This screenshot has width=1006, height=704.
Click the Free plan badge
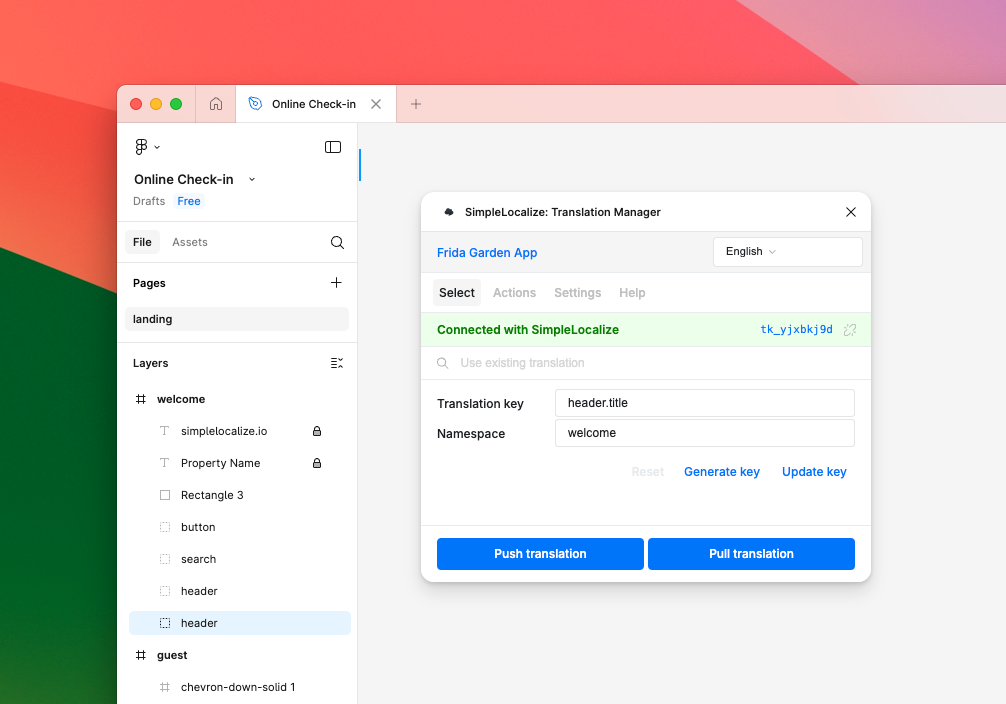click(189, 201)
